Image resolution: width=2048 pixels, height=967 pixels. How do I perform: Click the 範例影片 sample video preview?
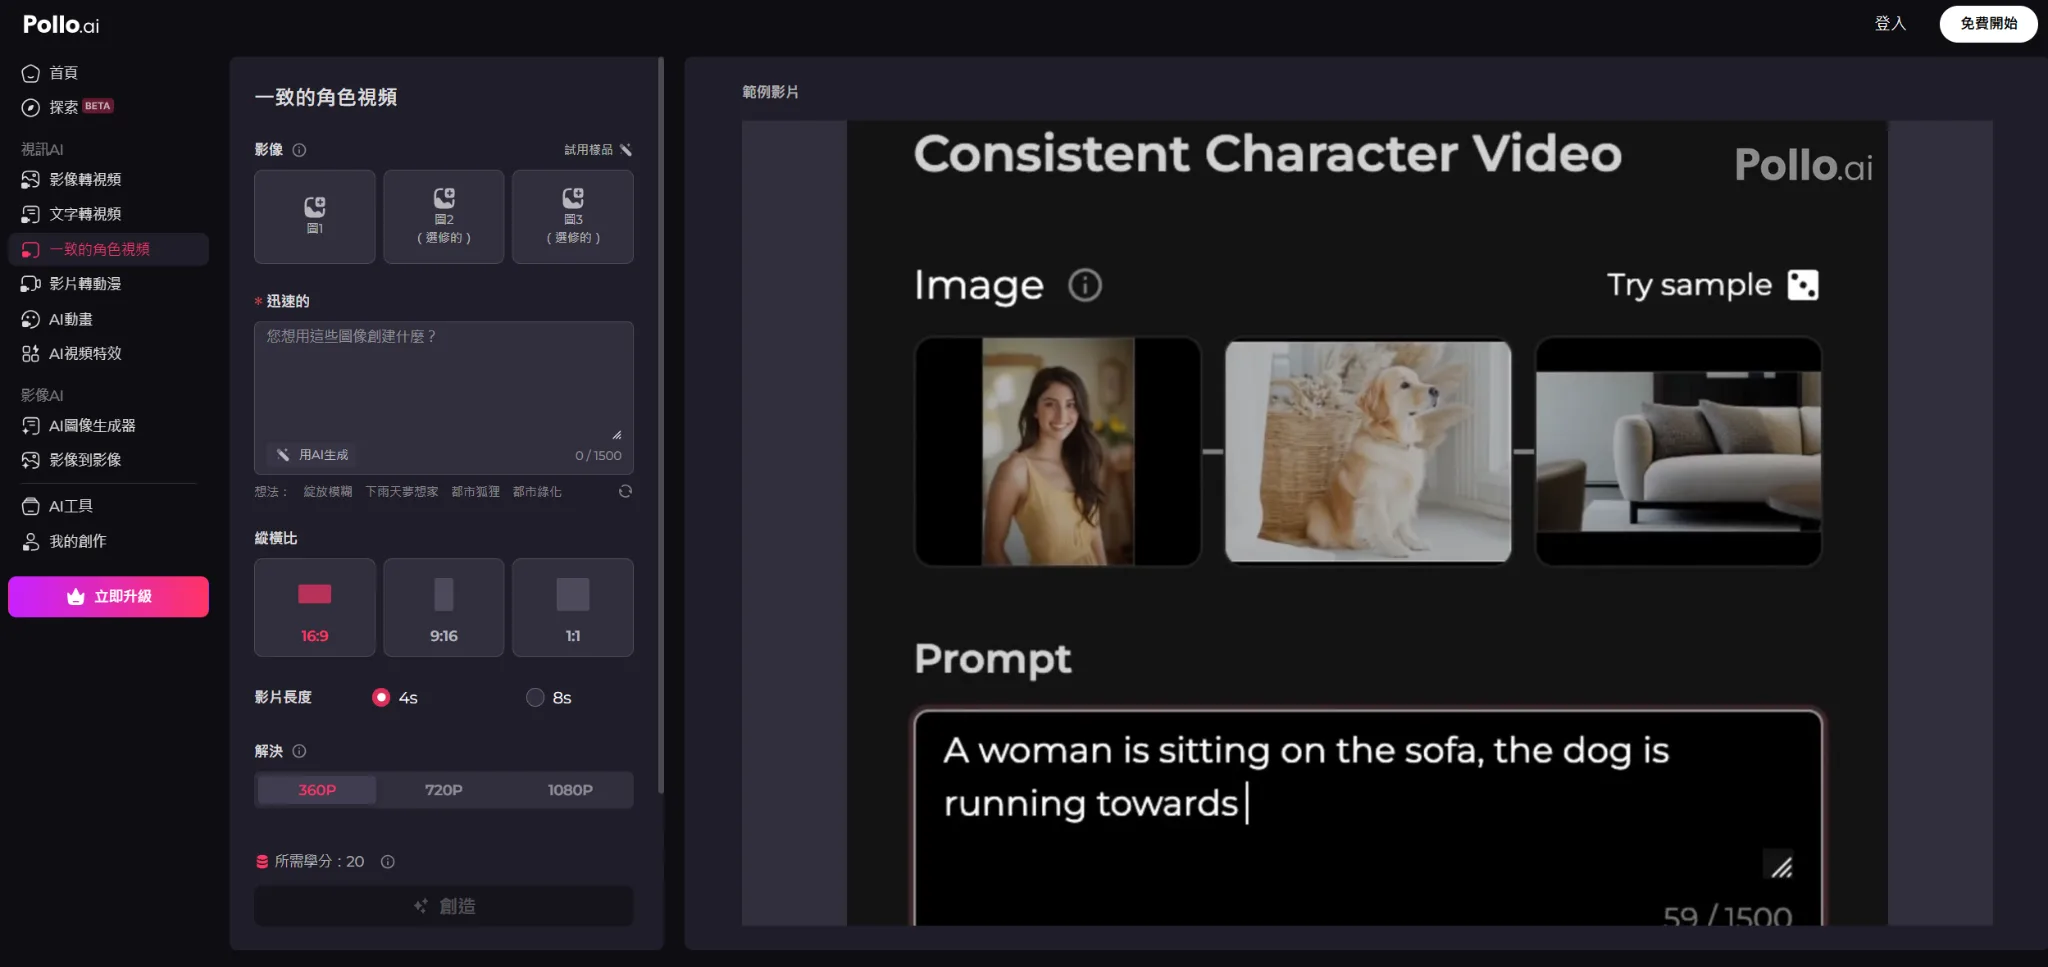click(1367, 523)
